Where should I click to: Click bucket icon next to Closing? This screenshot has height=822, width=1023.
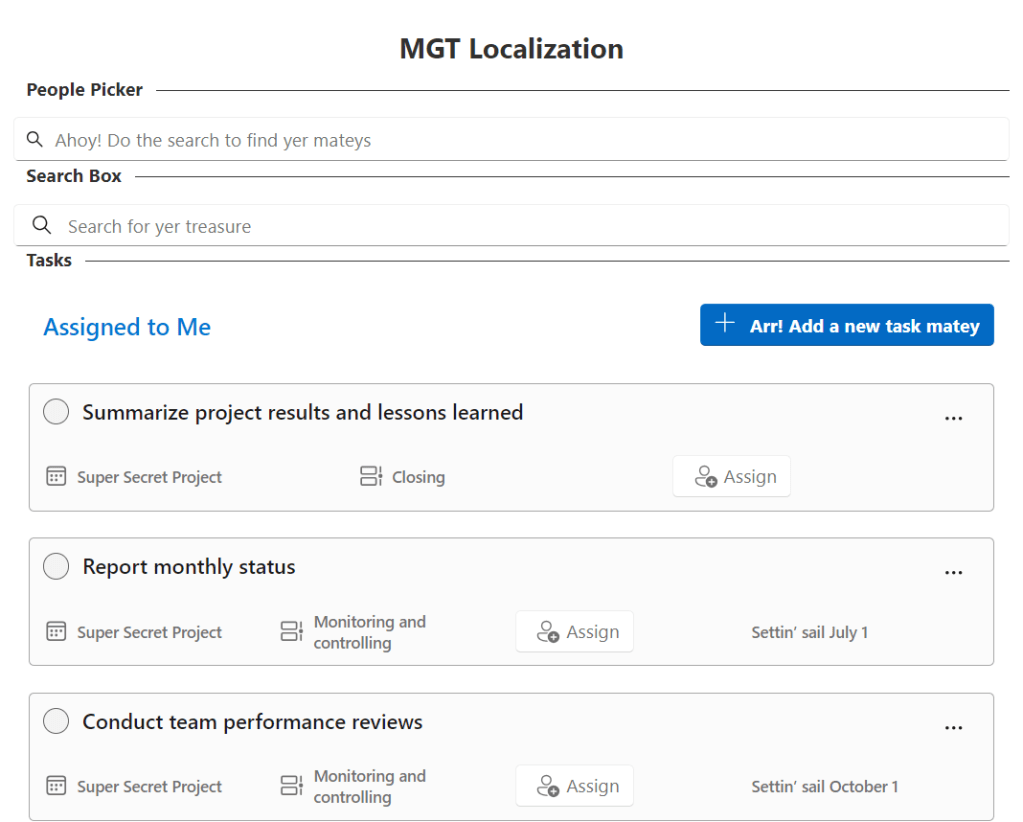(371, 477)
